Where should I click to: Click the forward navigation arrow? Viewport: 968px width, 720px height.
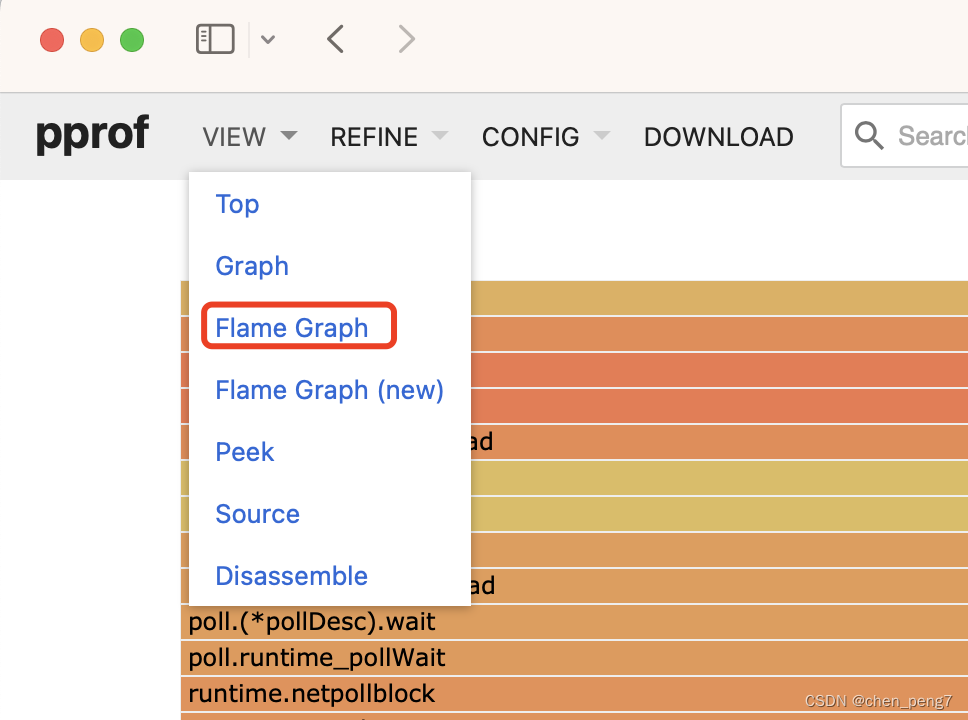click(x=406, y=40)
